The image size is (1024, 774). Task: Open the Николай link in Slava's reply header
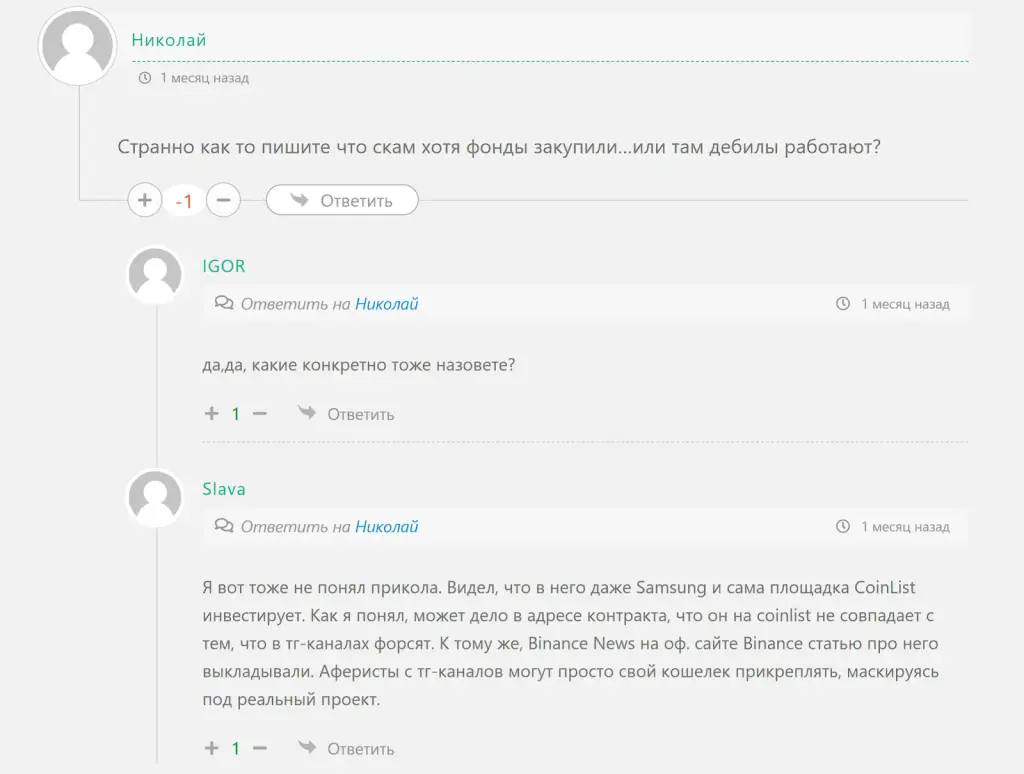387,526
